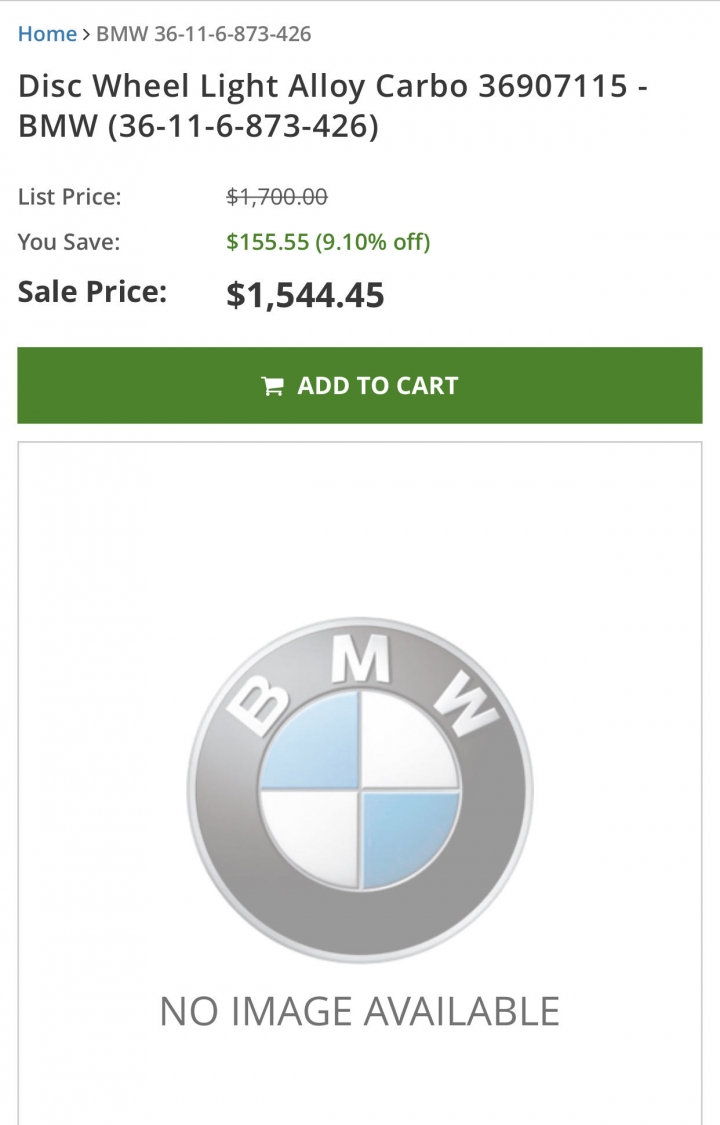
Task: Open the BMW logo placeholder image
Action: 360,790
